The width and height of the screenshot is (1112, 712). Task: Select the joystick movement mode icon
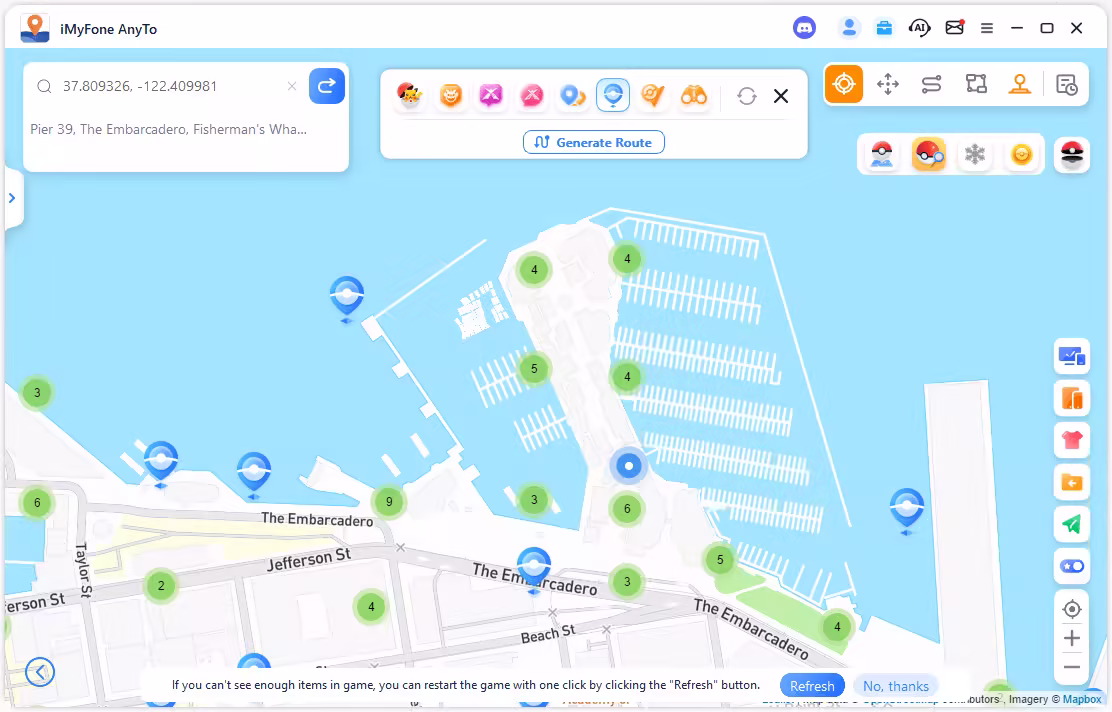(1019, 83)
